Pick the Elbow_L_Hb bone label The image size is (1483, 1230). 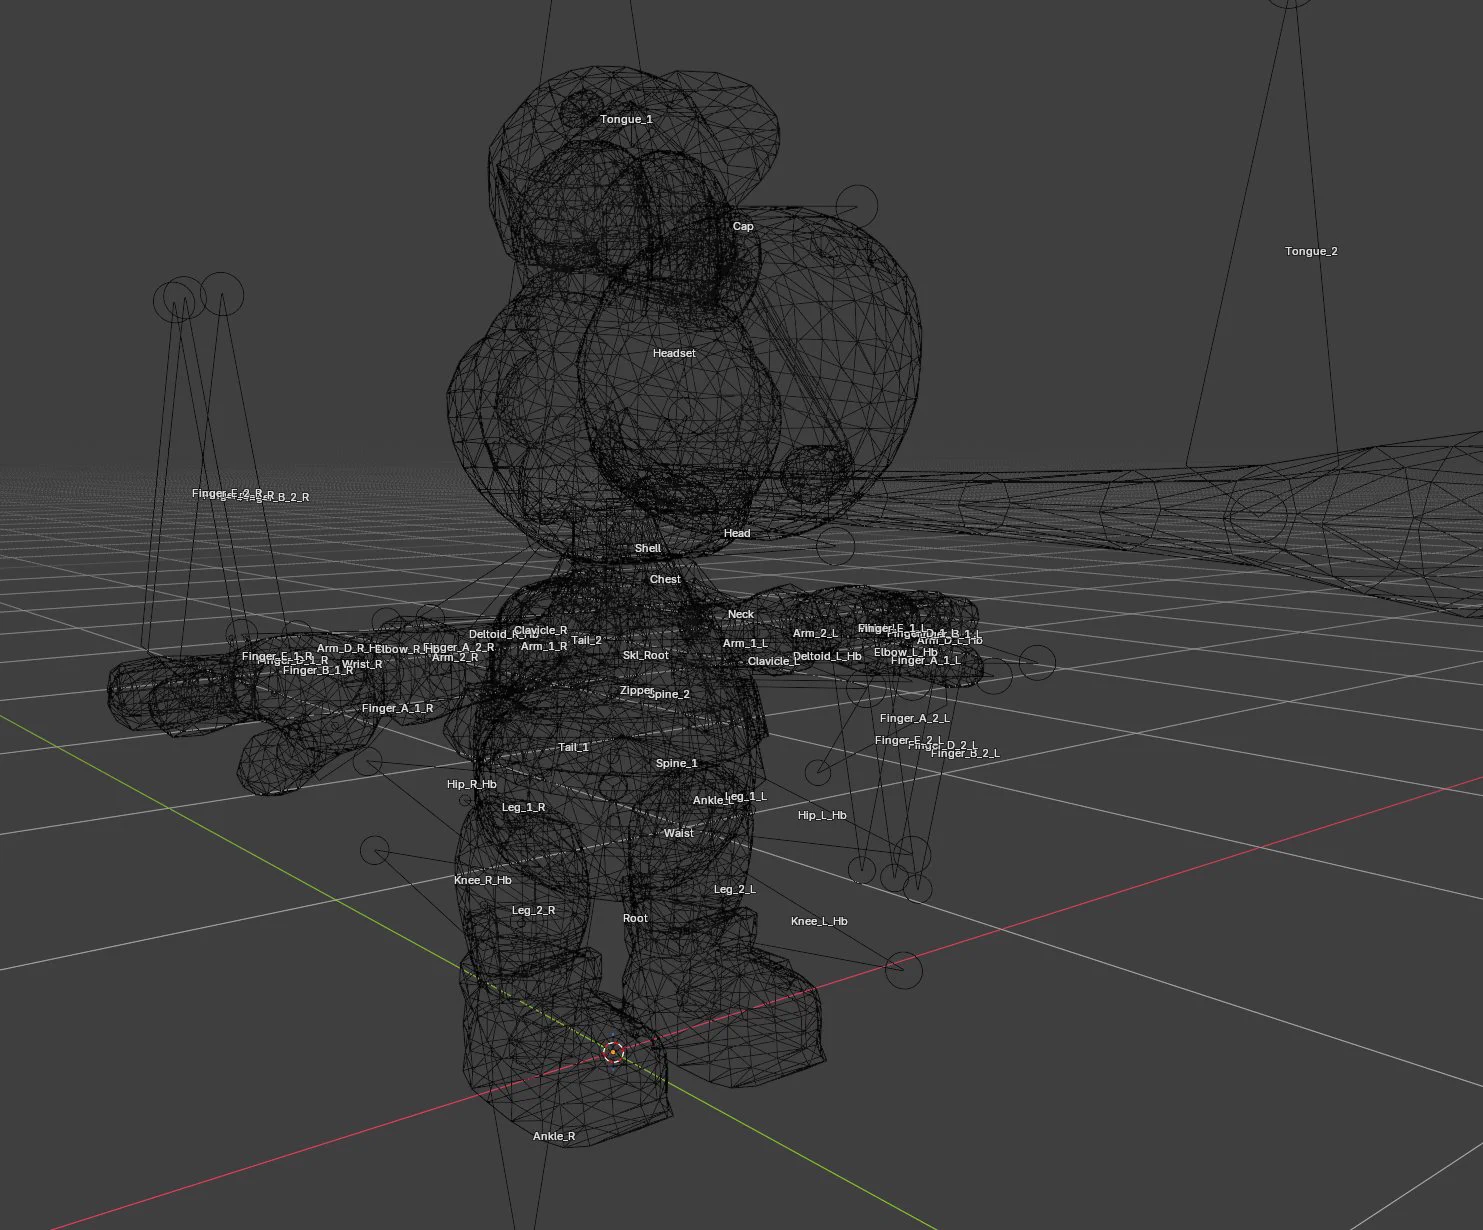pos(906,652)
